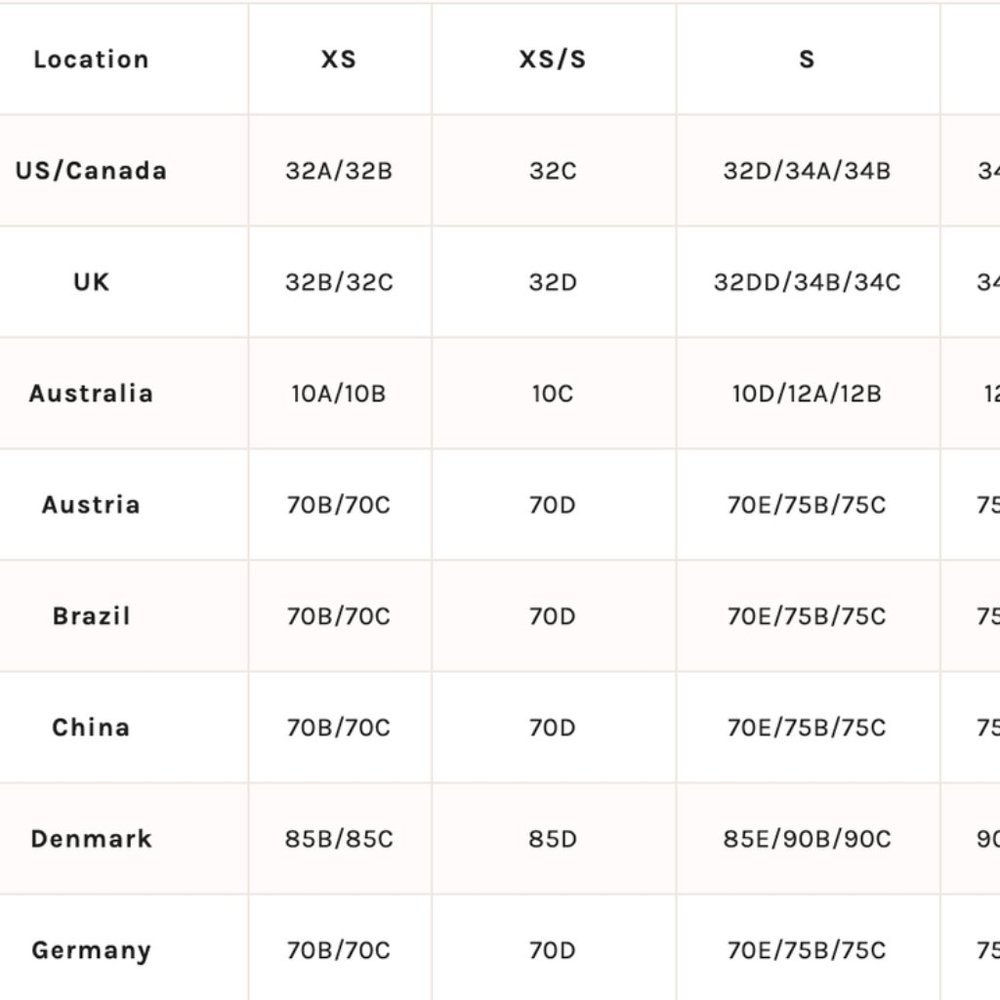
Task: Click the Location column header
Action: pyautogui.click(x=91, y=59)
